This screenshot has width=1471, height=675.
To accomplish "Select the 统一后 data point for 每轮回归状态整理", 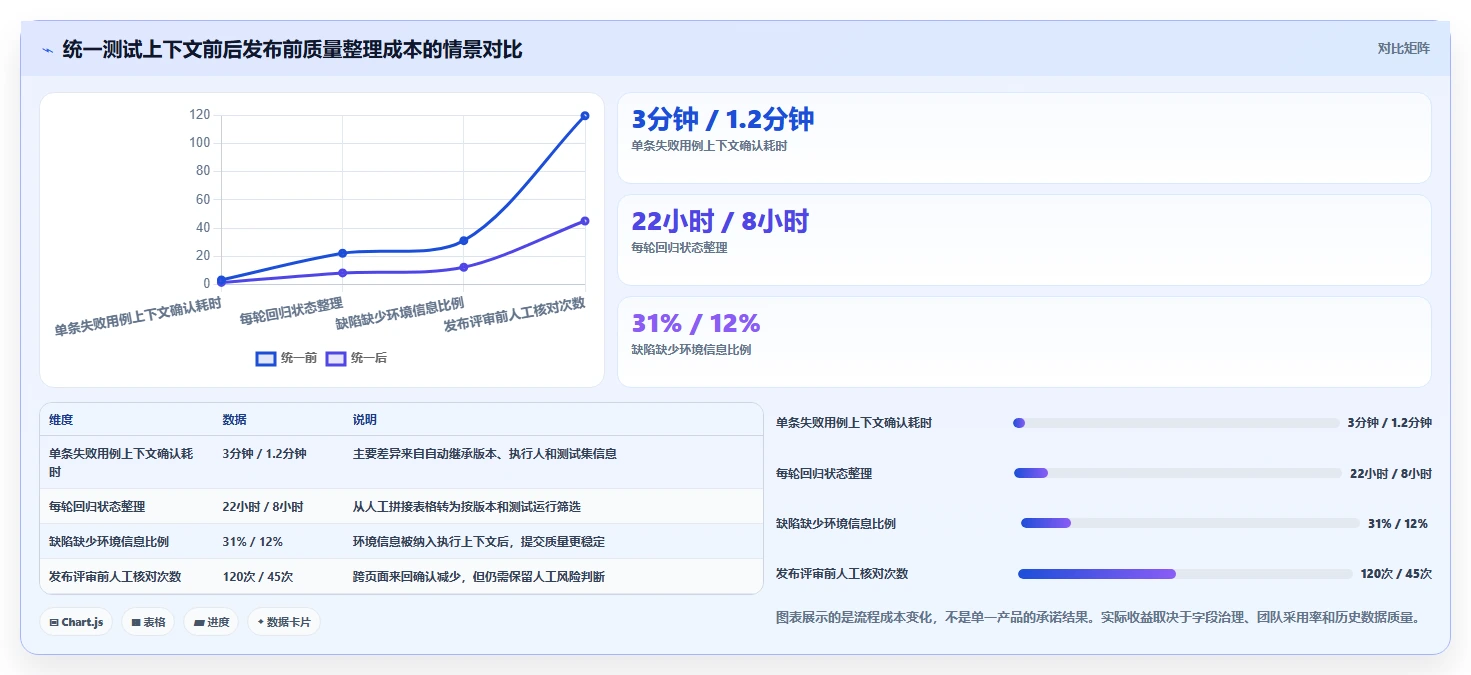I will 342,273.
